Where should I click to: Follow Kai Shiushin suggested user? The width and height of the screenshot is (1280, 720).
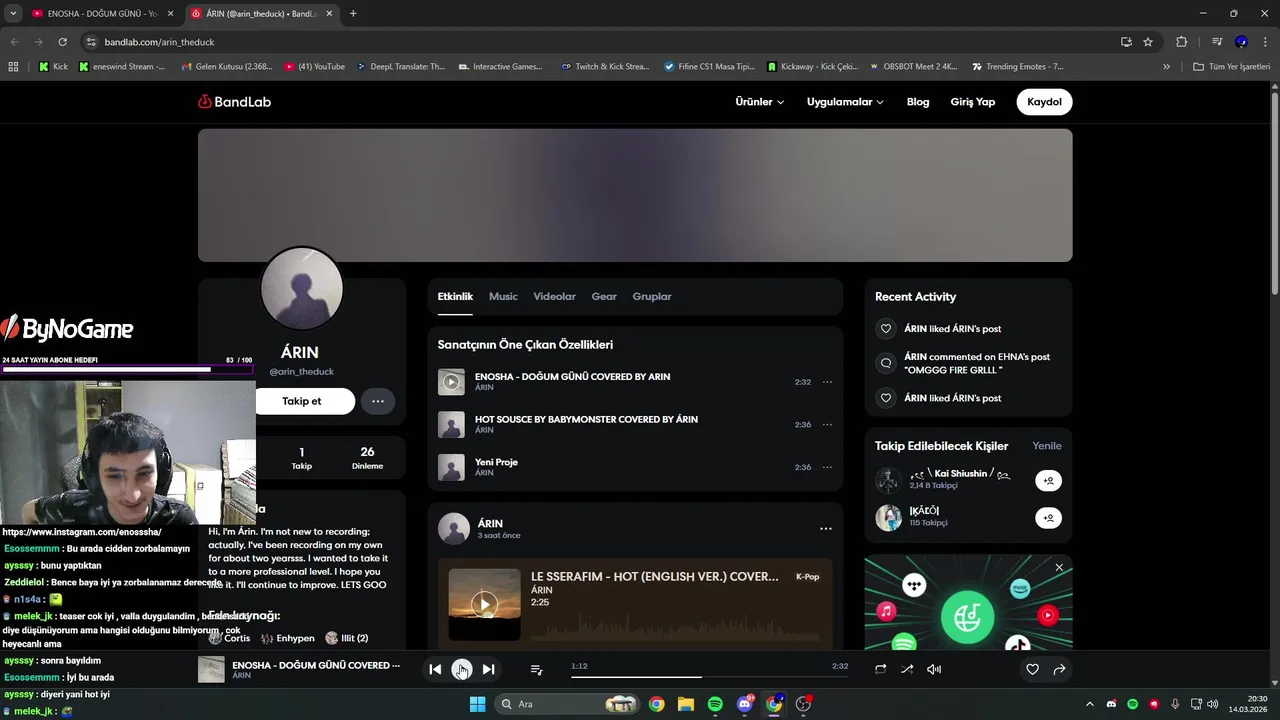click(1048, 481)
